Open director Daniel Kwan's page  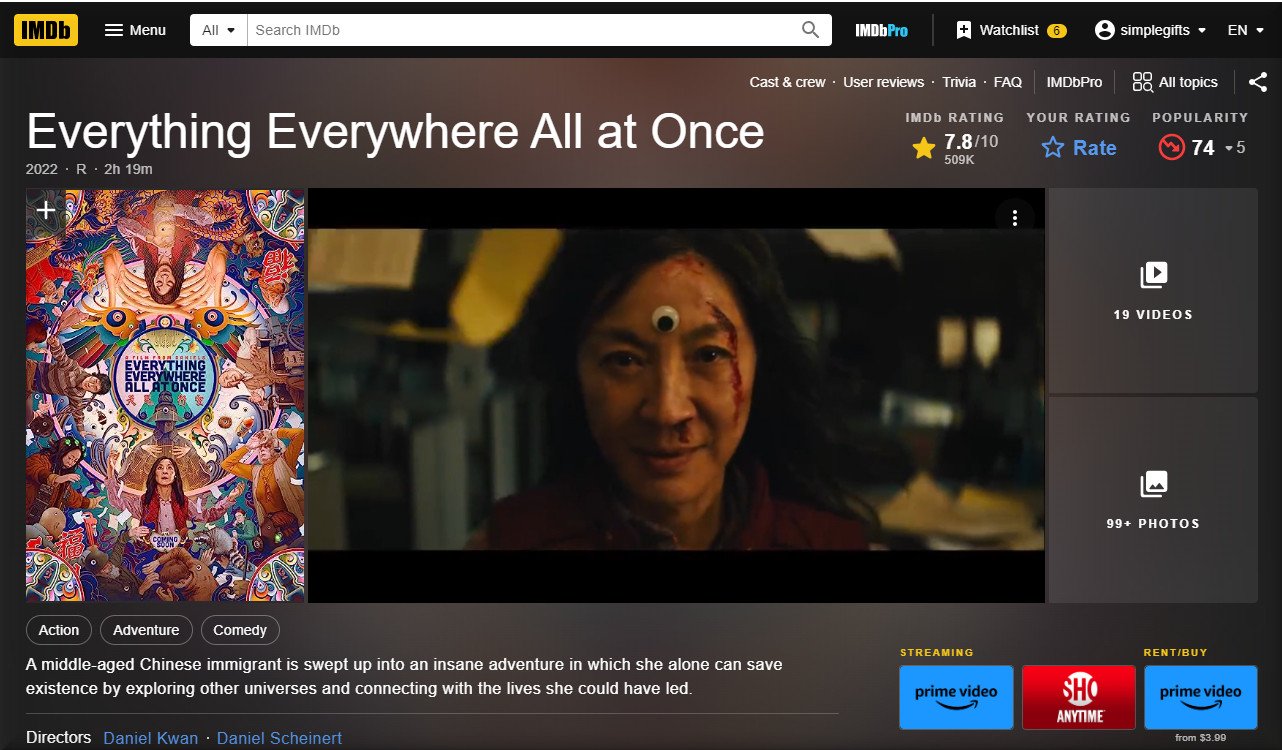tap(150, 738)
